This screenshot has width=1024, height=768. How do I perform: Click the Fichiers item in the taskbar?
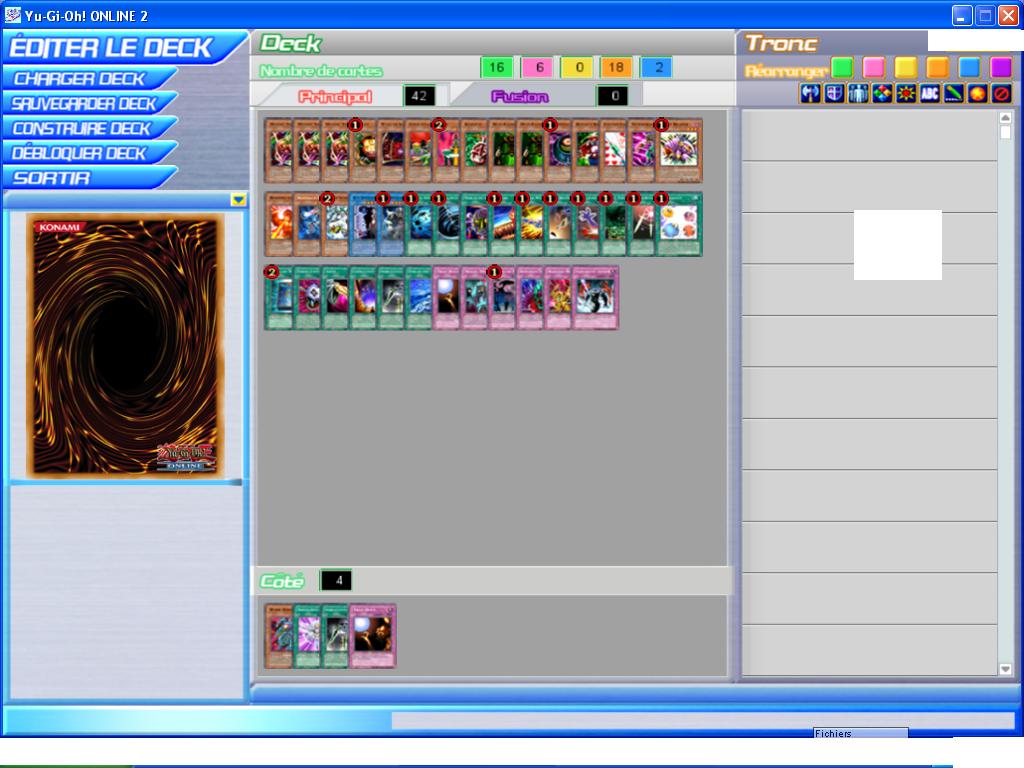[860, 733]
